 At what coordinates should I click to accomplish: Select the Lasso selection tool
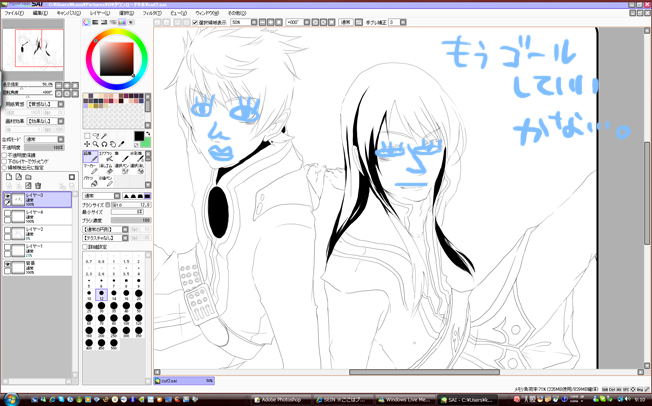(96, 136)
